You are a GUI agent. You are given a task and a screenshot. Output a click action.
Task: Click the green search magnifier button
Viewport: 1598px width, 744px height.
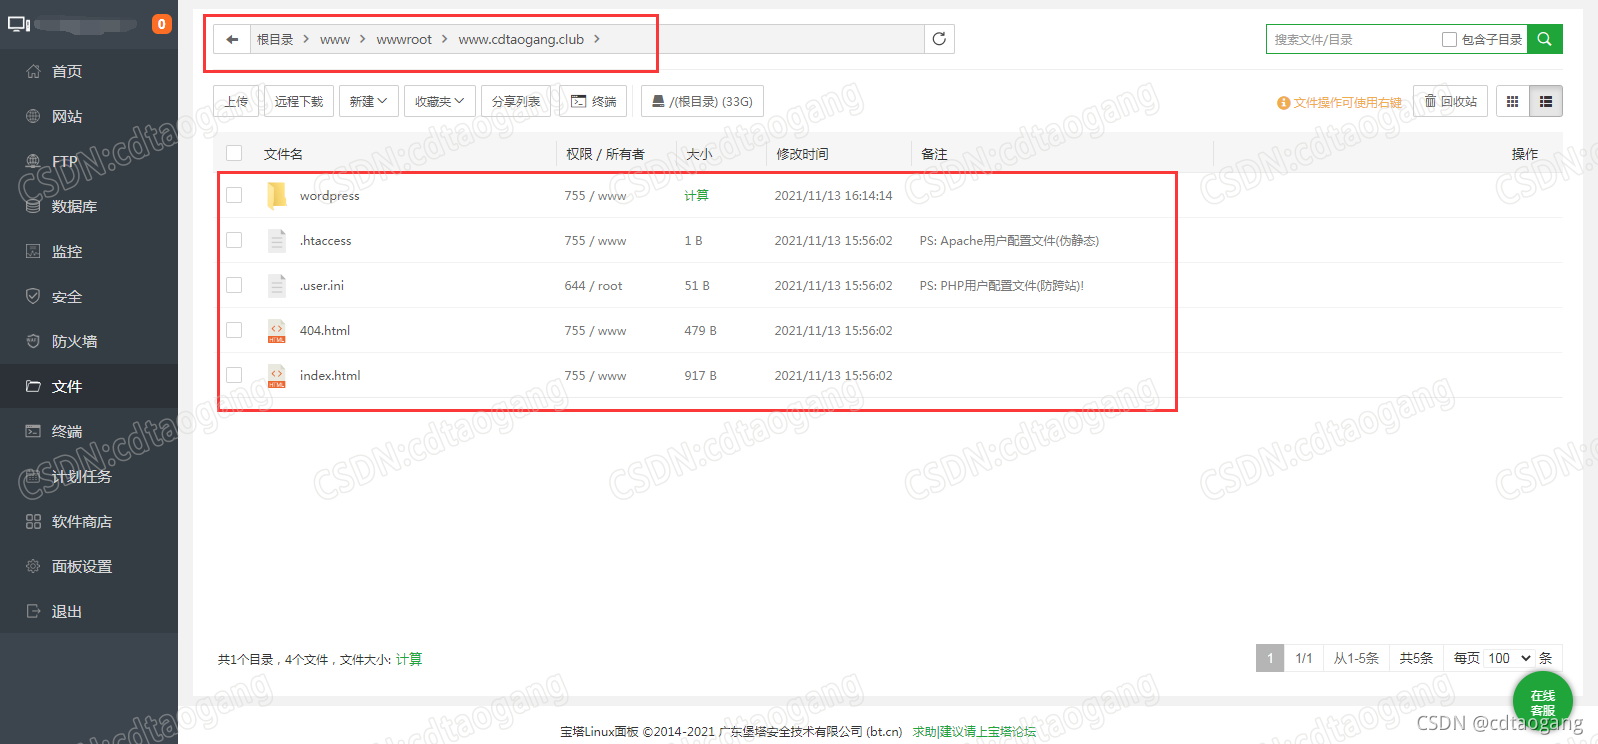click(1545, 39)
